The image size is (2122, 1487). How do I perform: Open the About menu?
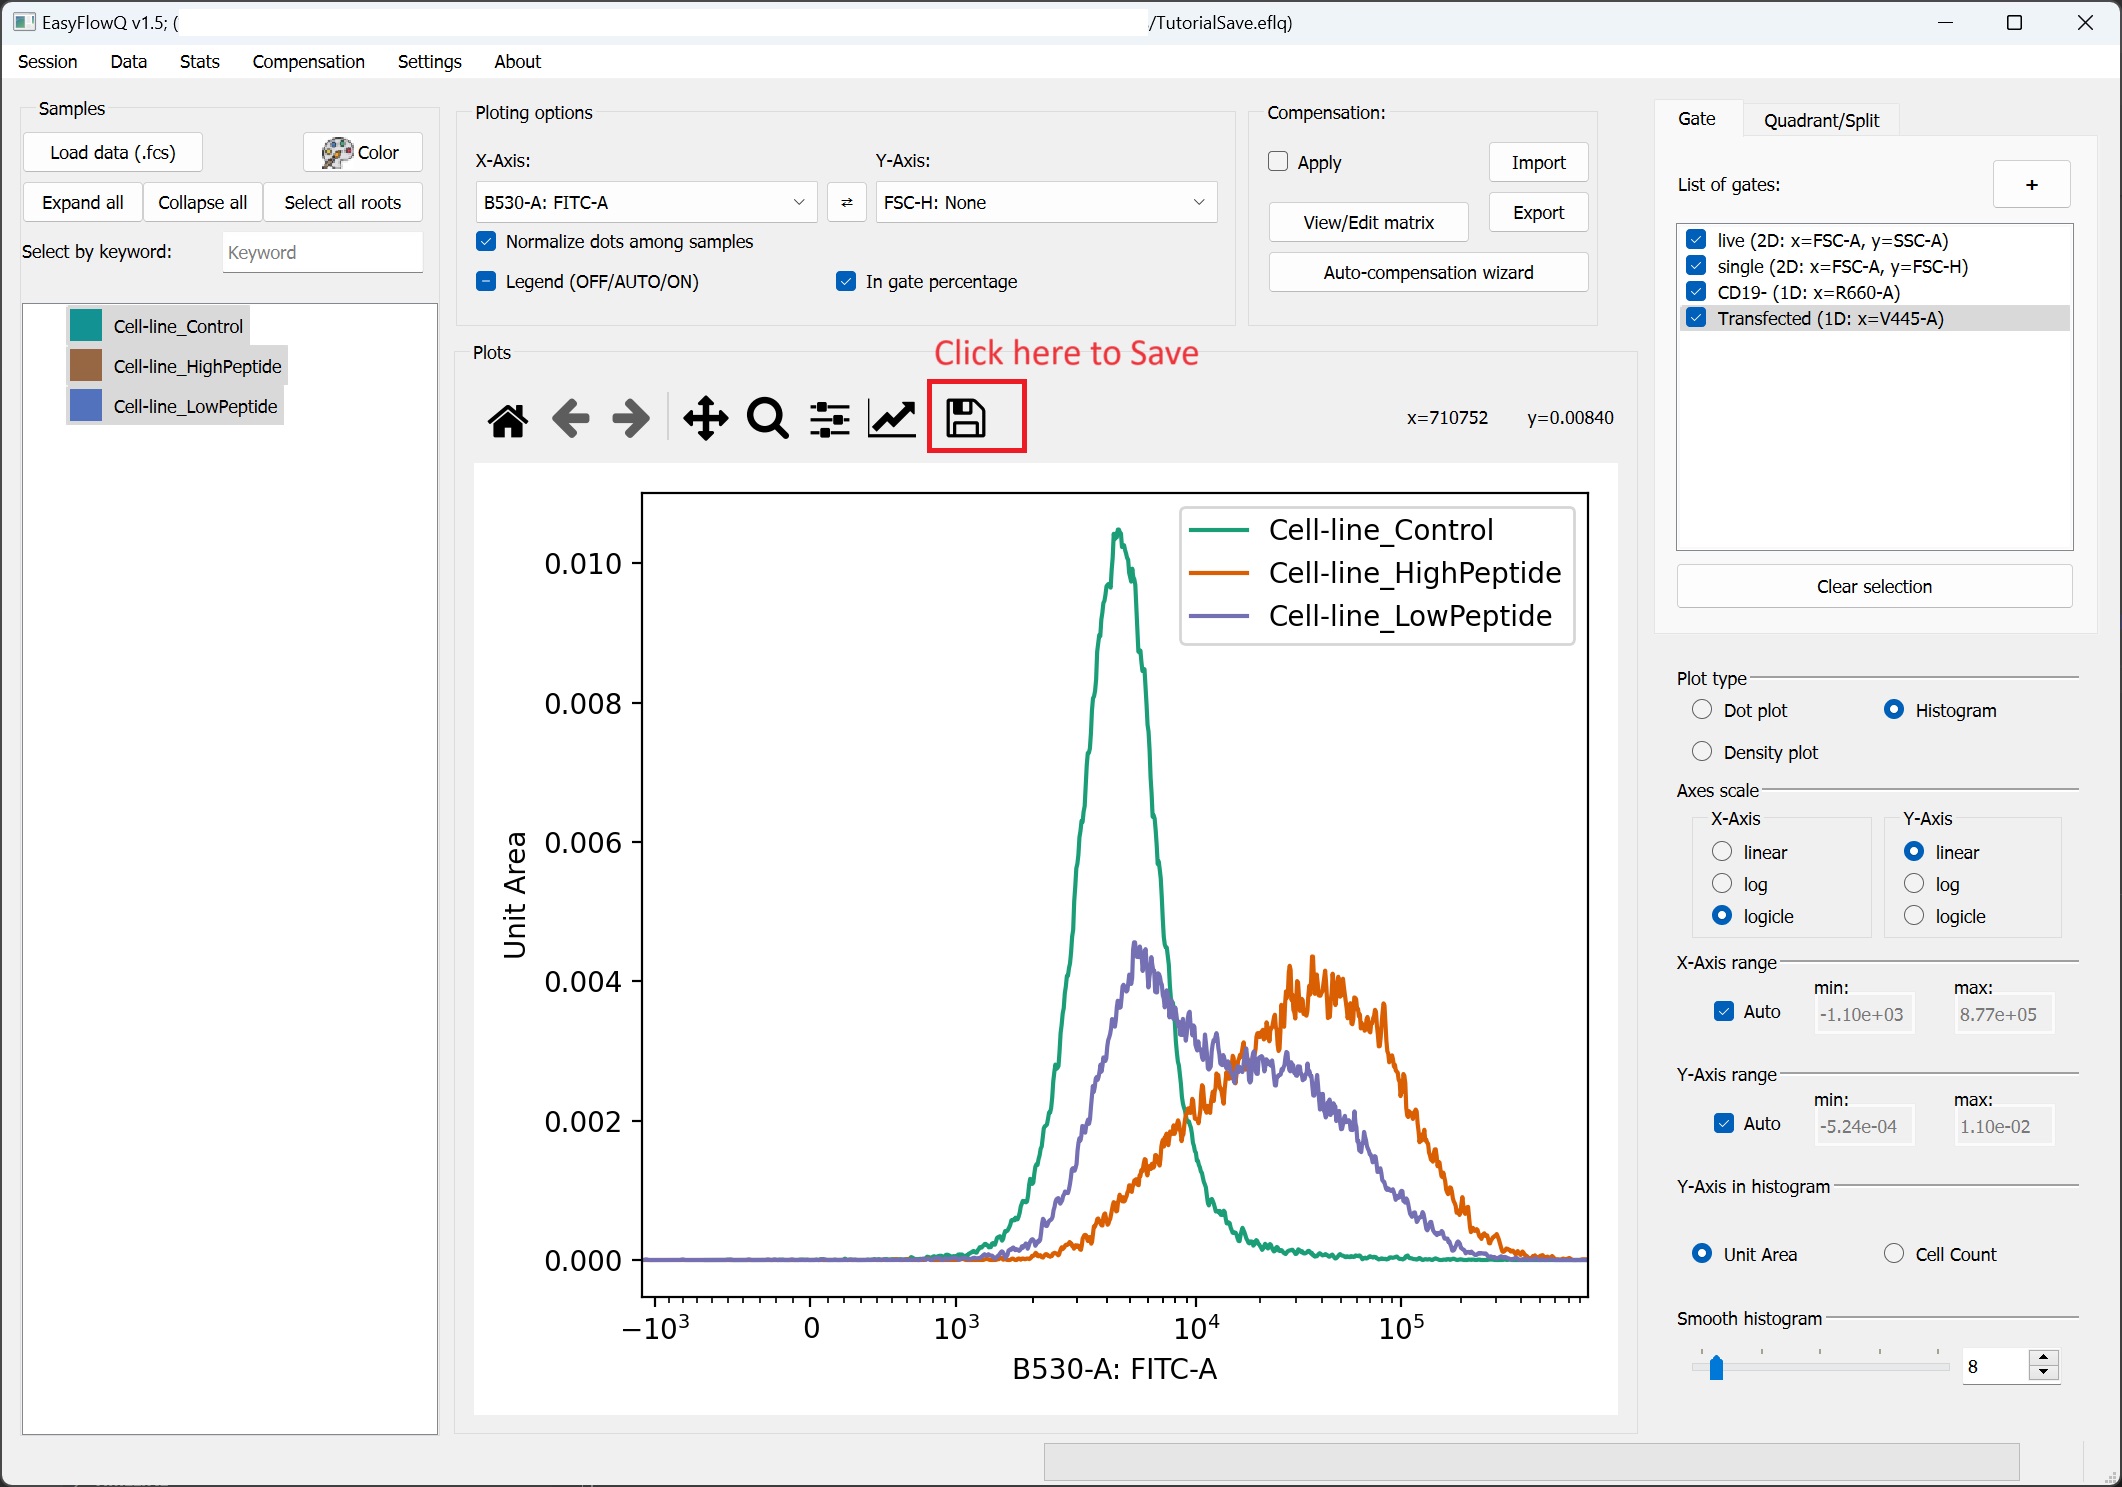518,62
